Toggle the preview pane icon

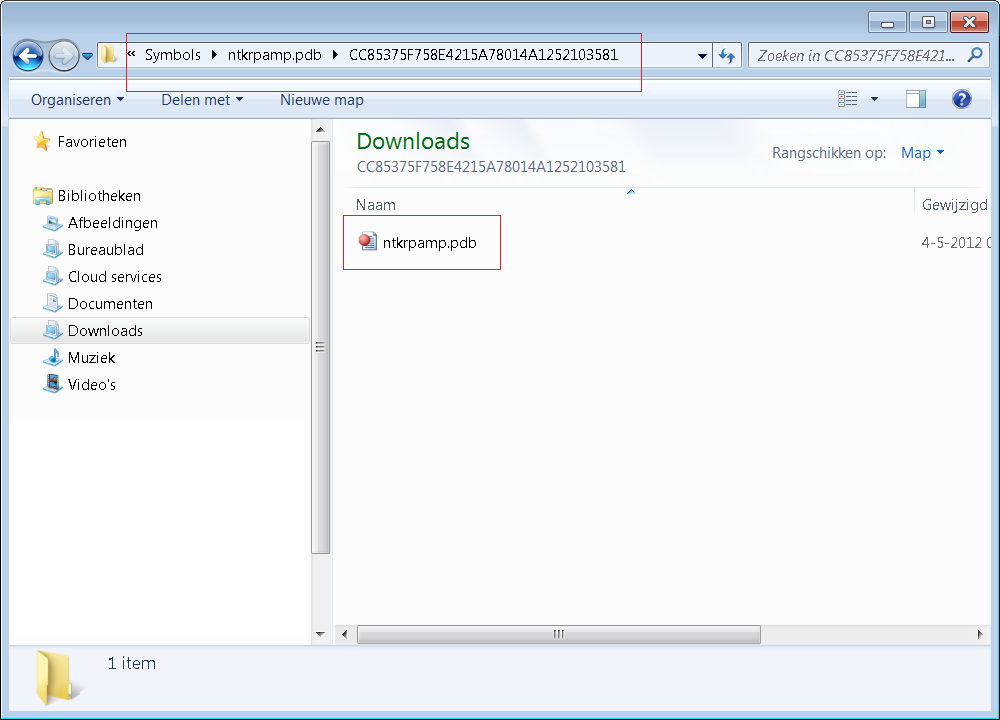pyautogui.click(x=916, y=99)
